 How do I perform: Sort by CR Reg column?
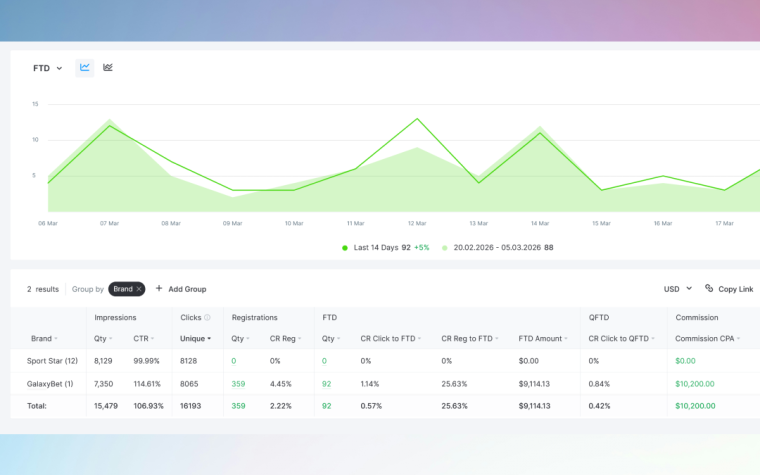pos(285,338)
